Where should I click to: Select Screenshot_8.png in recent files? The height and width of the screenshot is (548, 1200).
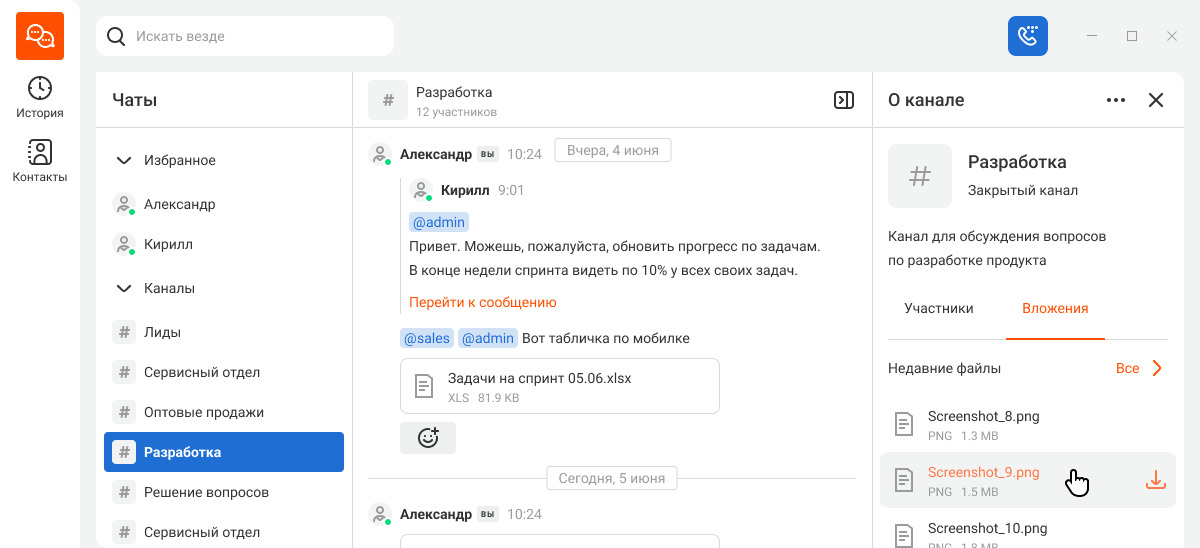click(1028, 424)
